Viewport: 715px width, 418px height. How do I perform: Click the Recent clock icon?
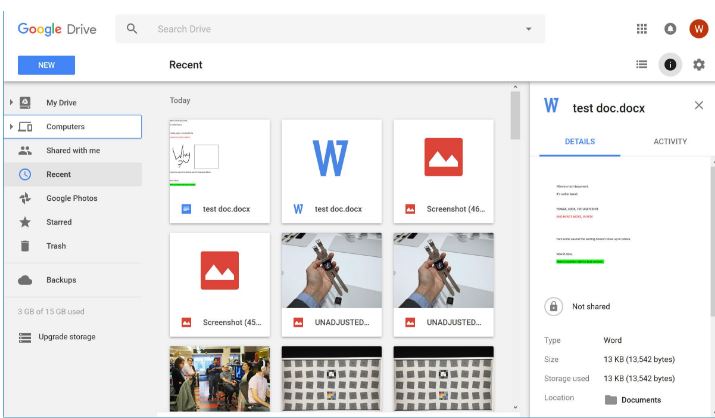coord(25,174)
